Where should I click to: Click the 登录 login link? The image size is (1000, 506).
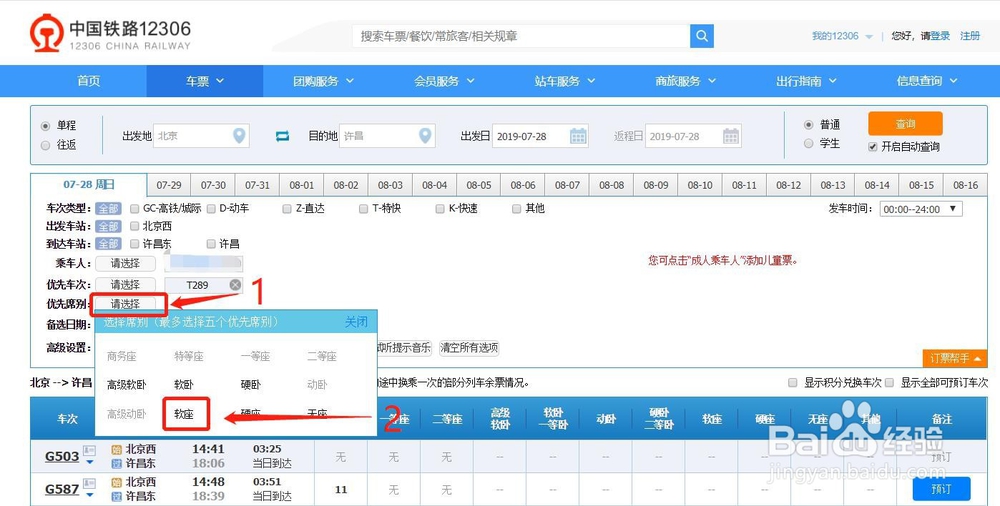point(940,36)
